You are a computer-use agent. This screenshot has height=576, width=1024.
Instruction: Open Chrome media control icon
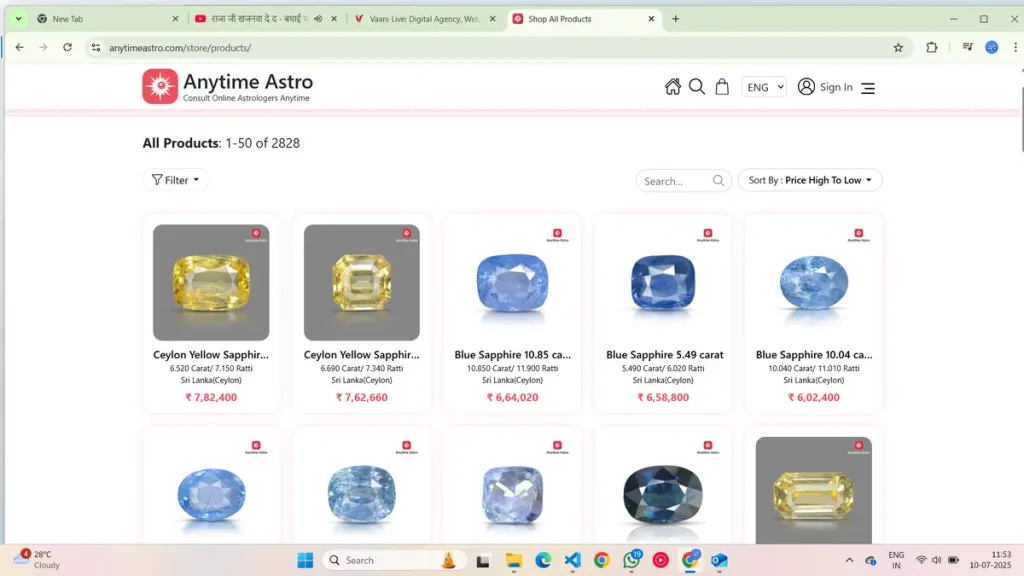click(968, 47)
